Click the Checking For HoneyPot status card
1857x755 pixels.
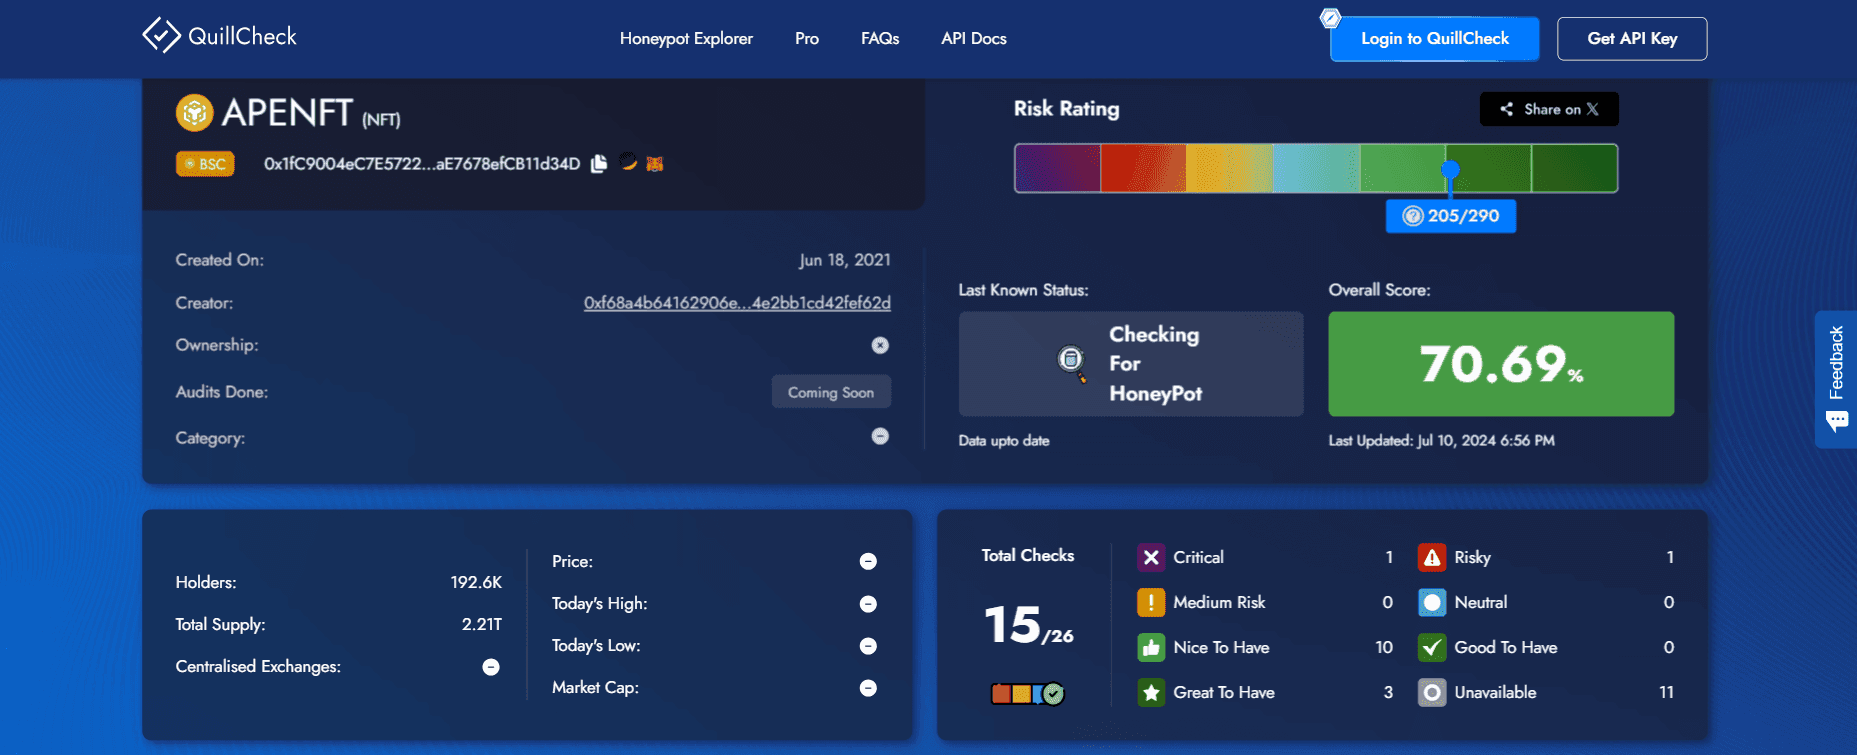click(1131, 364)
